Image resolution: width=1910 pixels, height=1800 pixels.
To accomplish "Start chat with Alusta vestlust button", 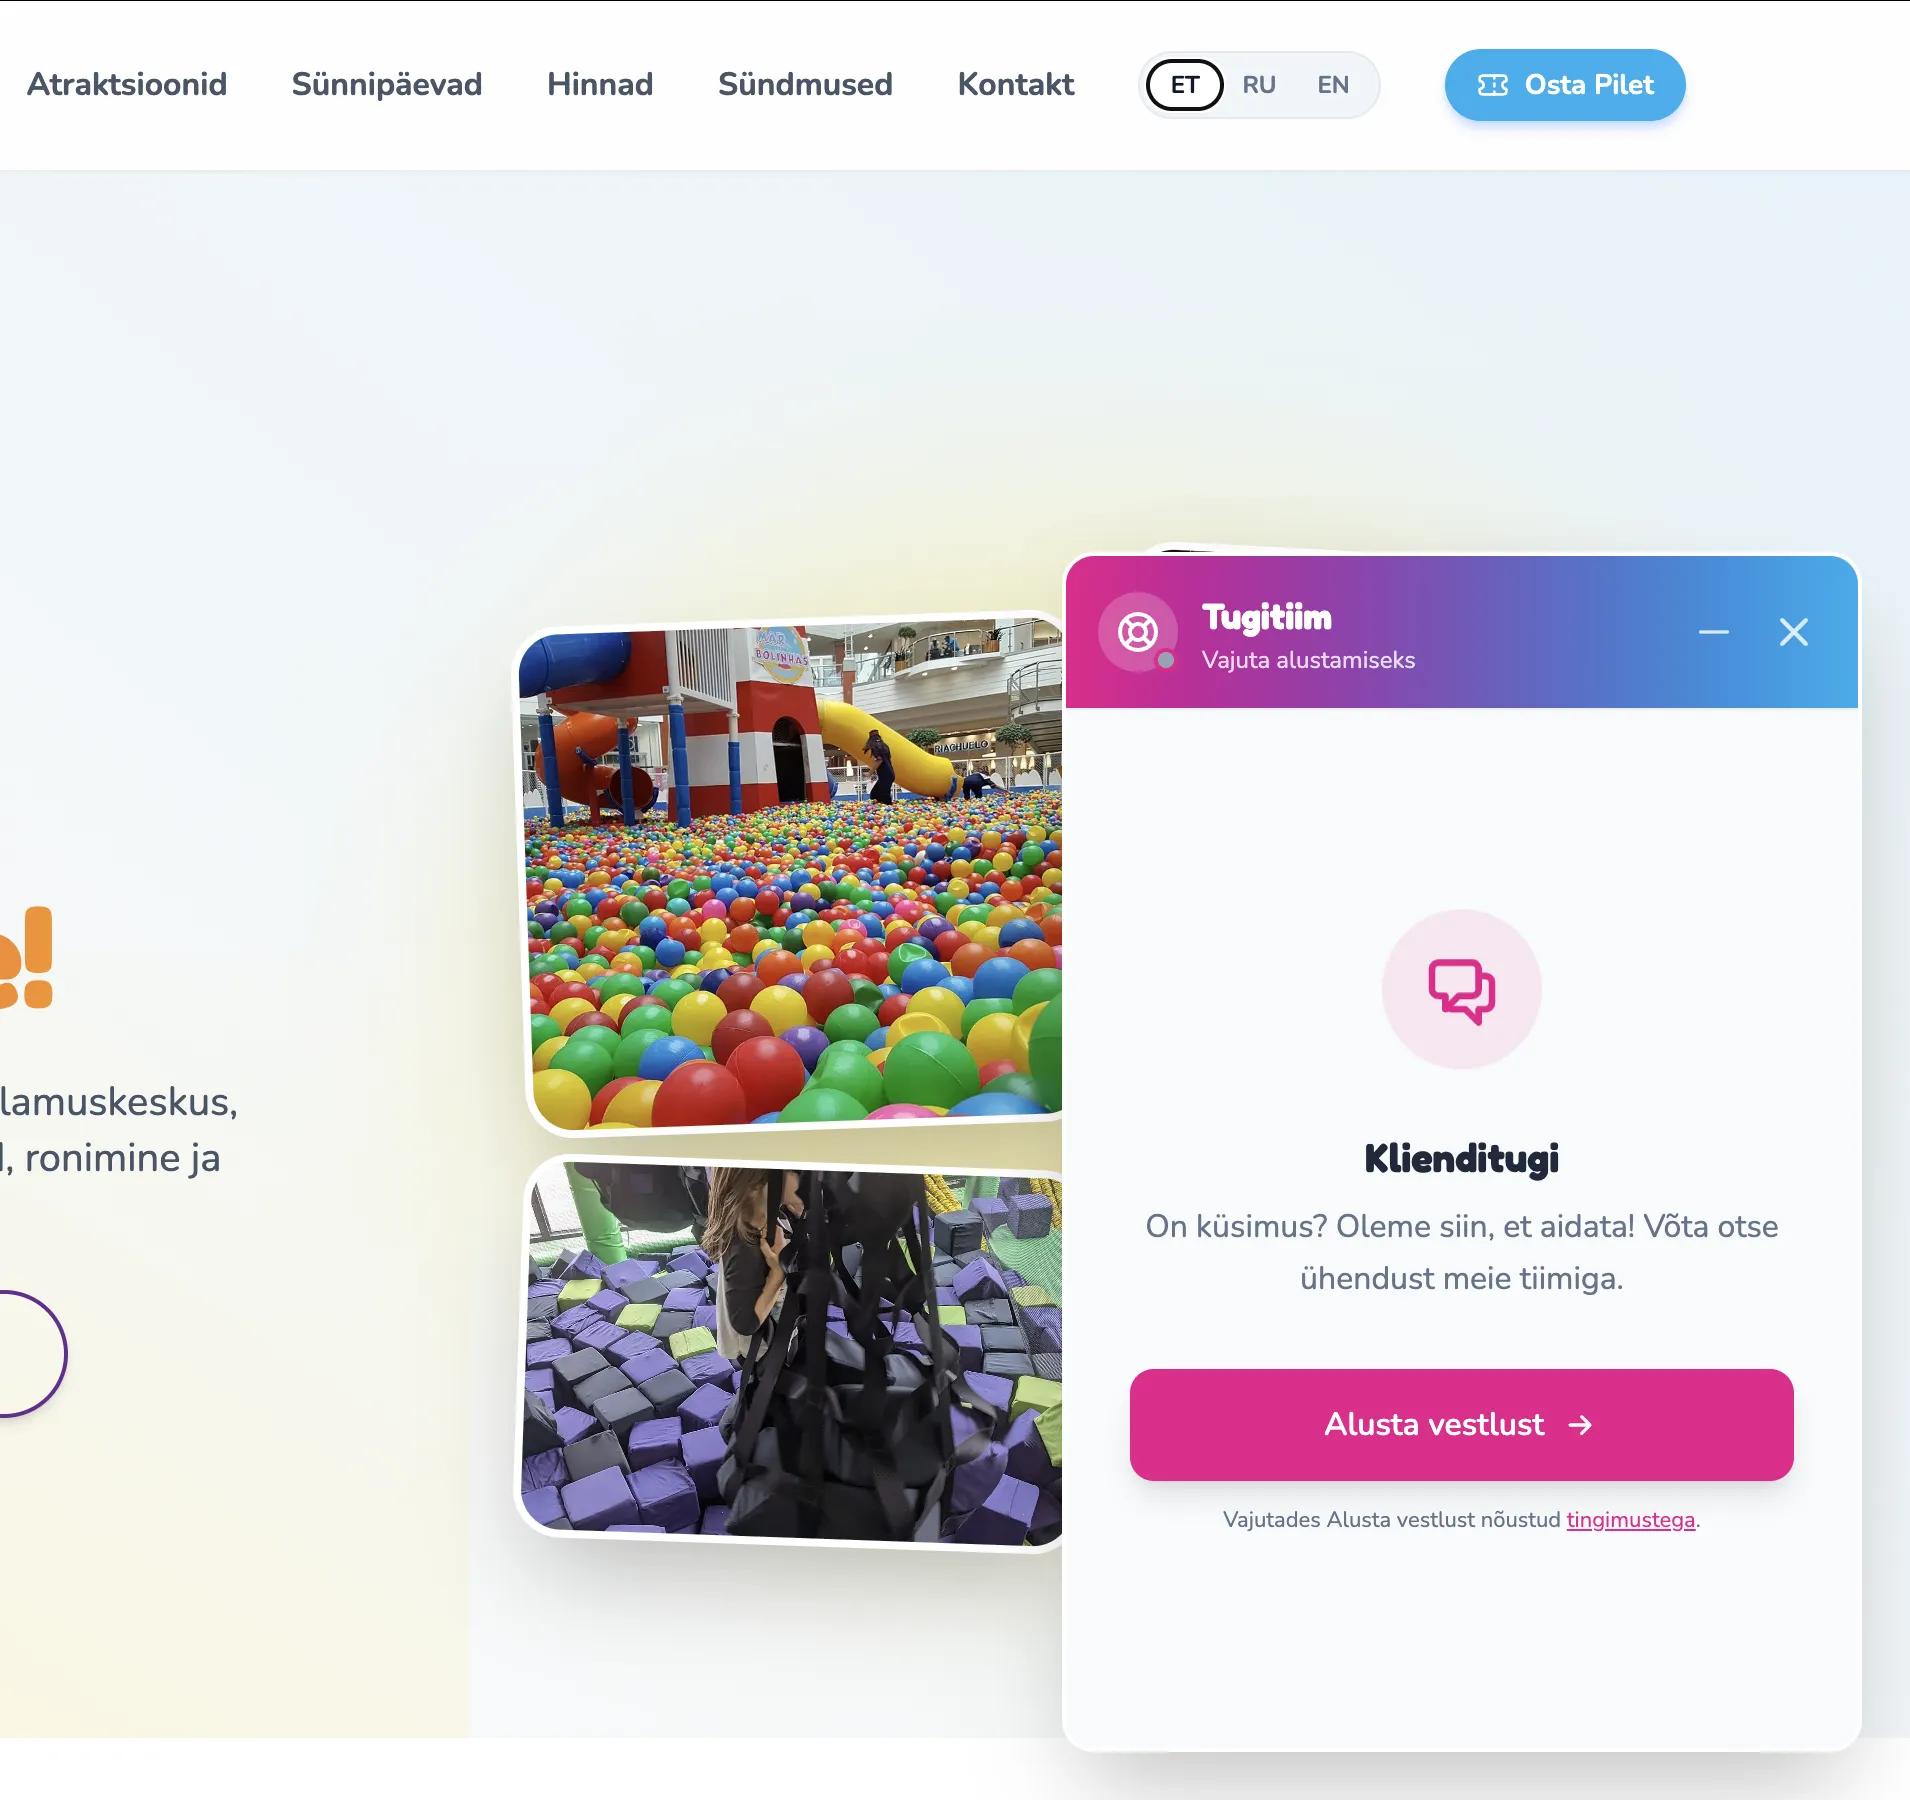I will point(1461,1425).
